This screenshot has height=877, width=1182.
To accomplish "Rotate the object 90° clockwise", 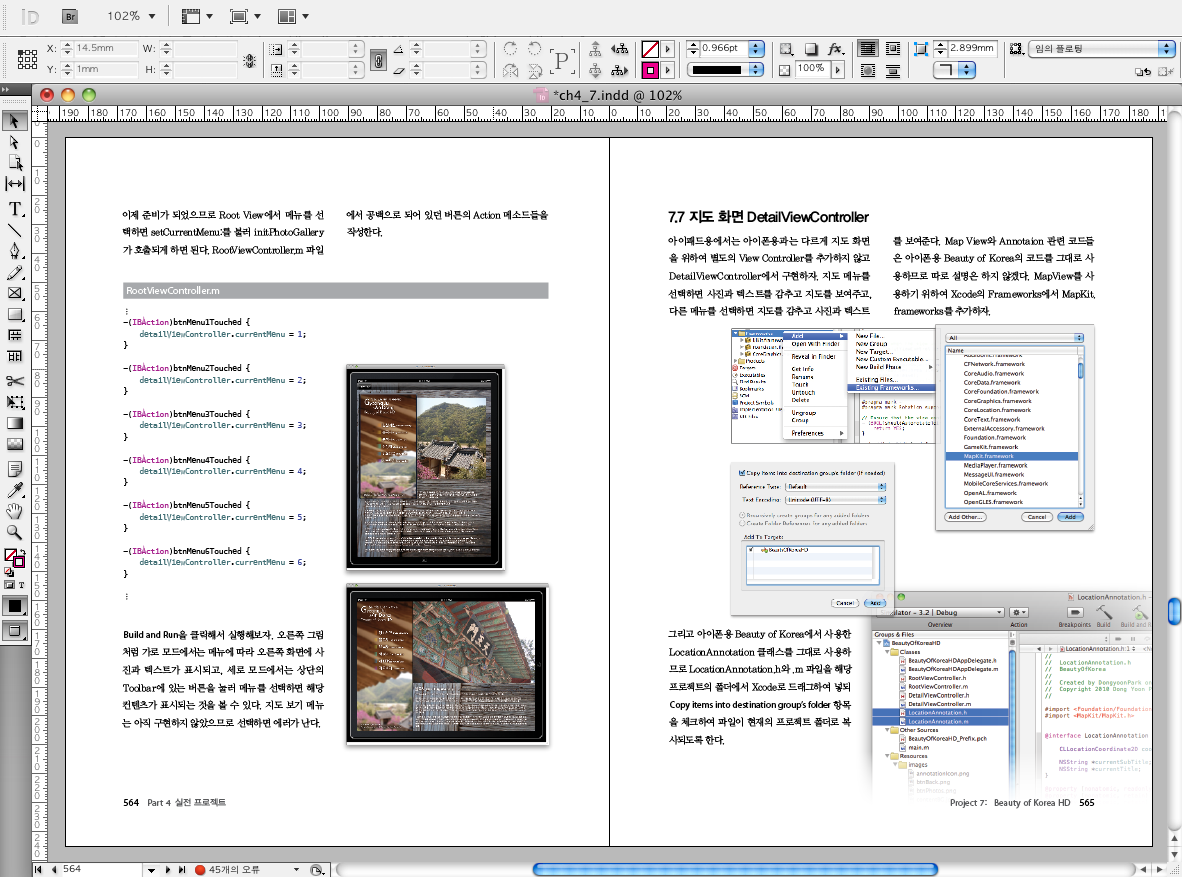I will coord(511,48).
